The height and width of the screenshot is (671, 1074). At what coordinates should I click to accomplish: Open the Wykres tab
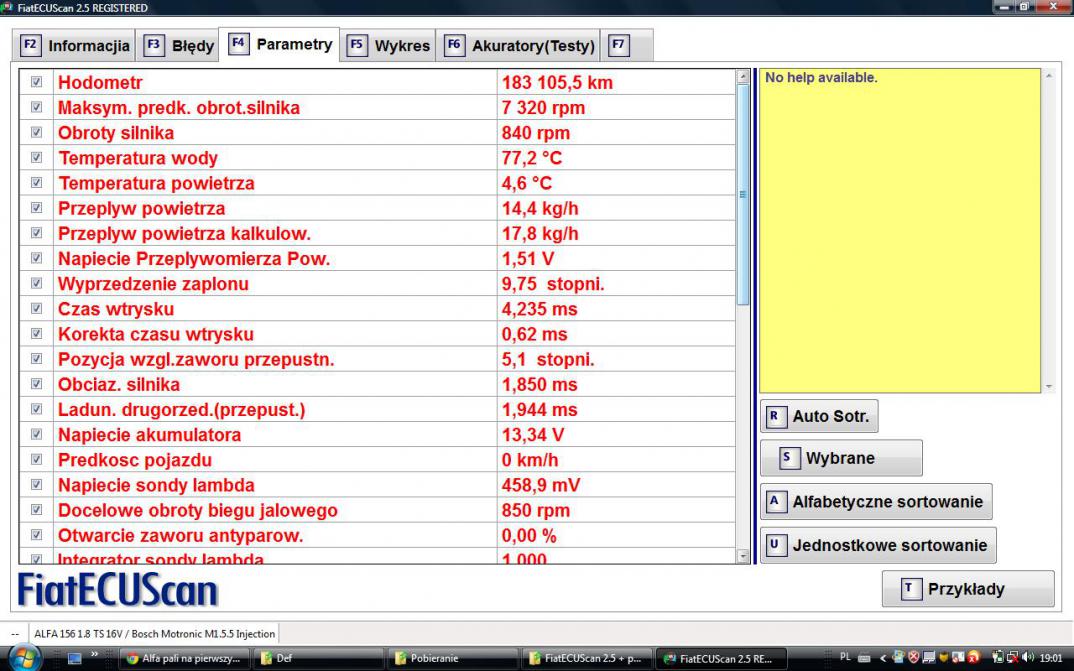[390, 45]
